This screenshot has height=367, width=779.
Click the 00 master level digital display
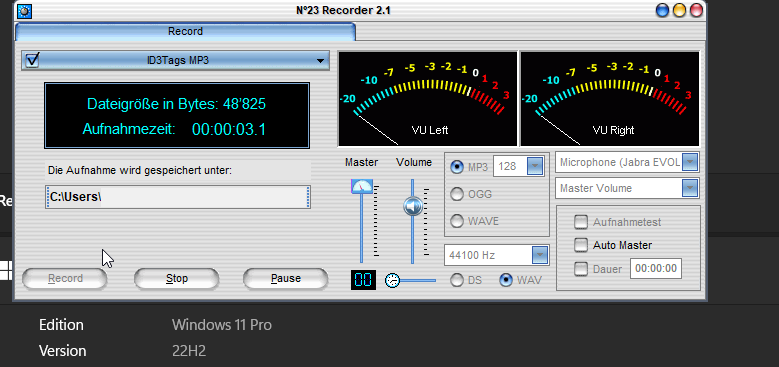point(363,280)
